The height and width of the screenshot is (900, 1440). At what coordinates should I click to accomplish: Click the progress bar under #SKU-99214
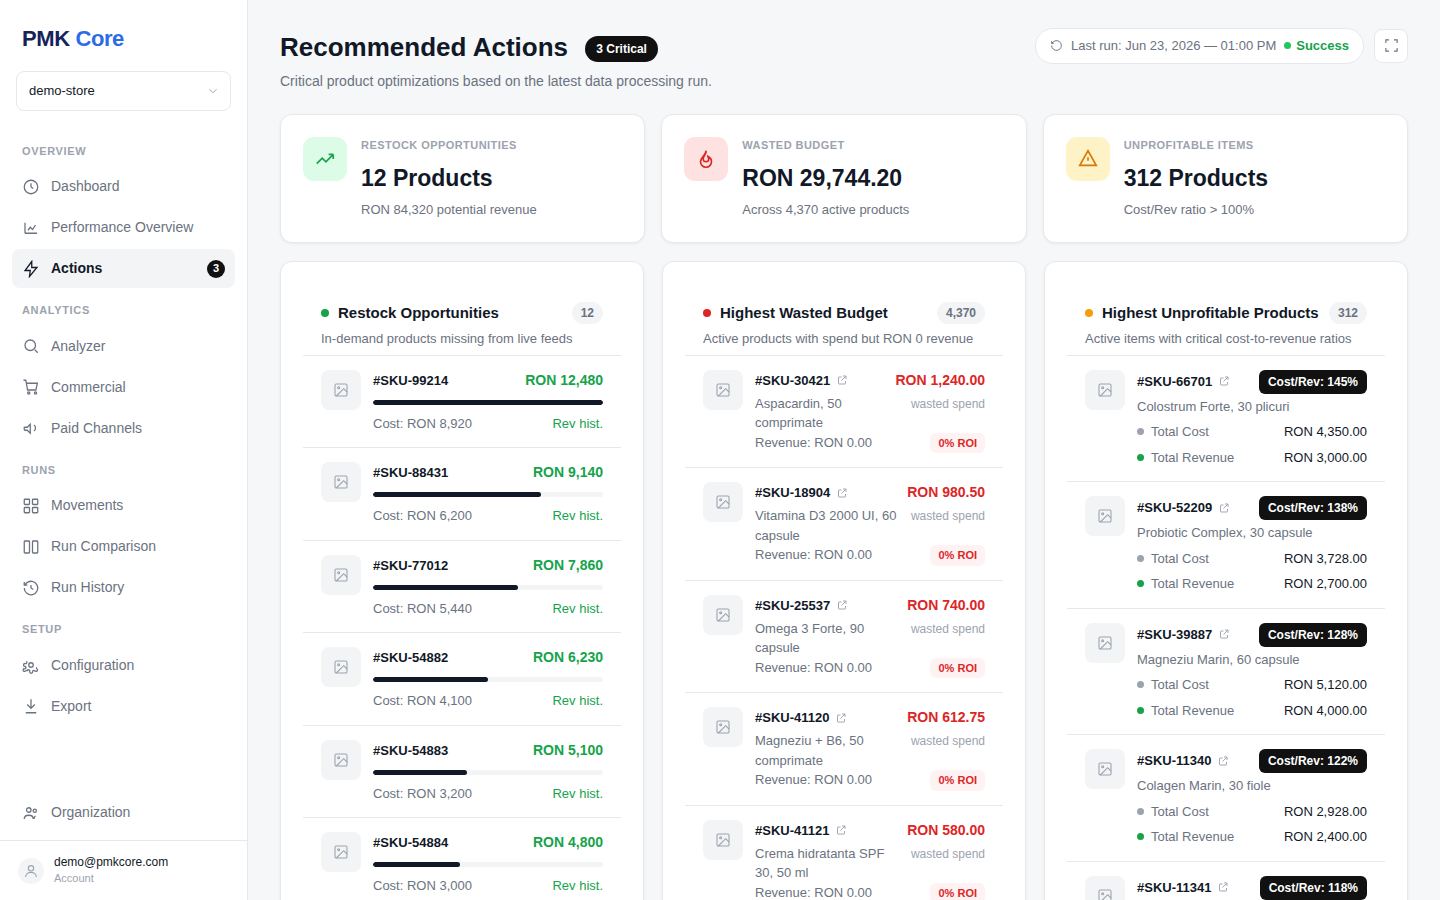(488, 402)
